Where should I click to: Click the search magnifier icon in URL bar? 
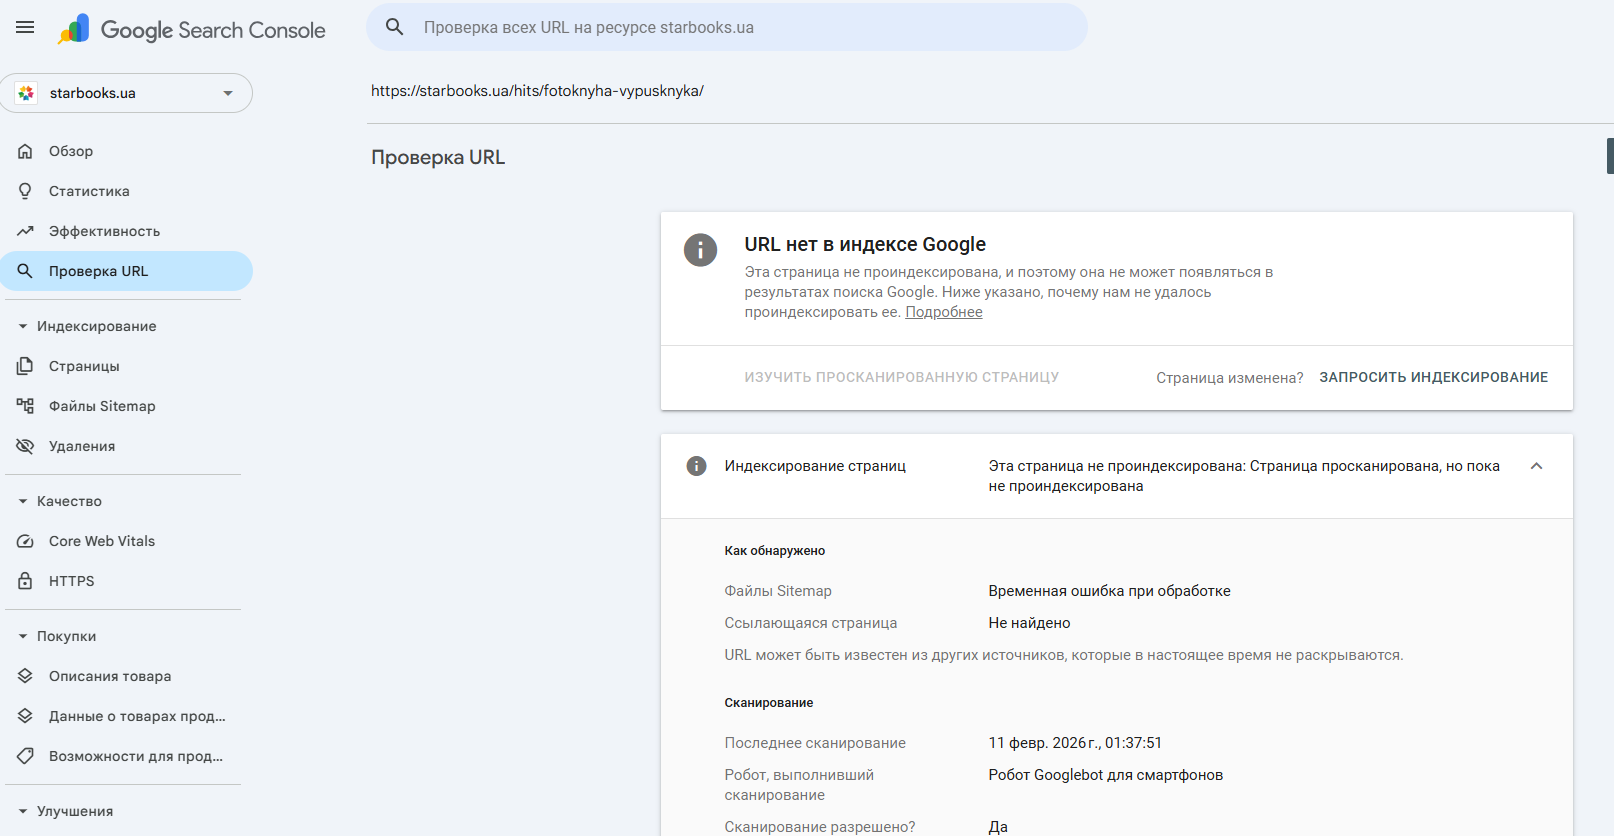point(395,27)
